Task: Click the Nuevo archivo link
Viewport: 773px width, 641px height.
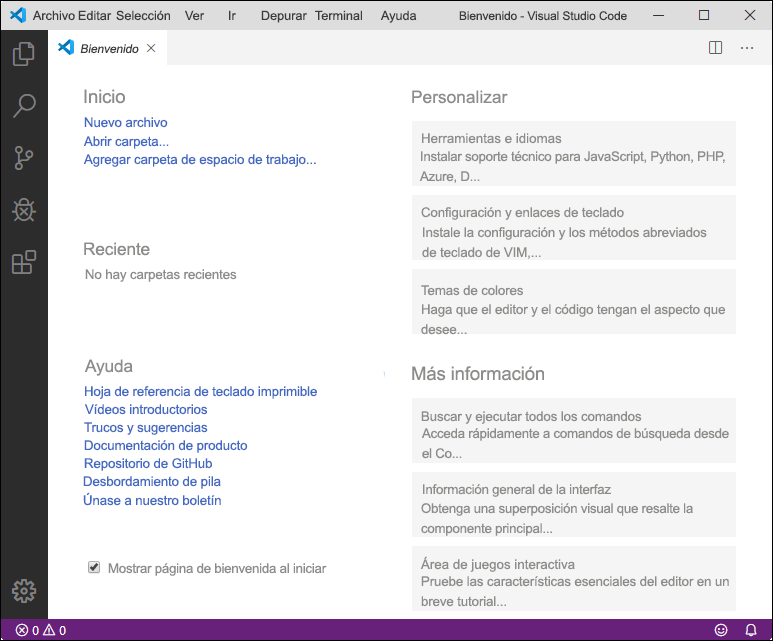Action: coord(126,122)
